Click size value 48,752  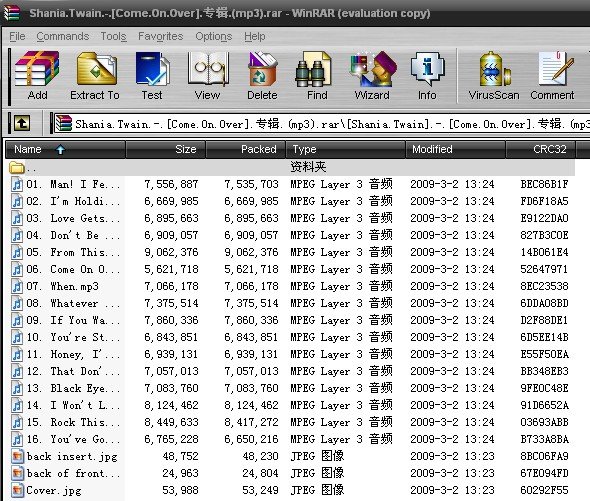coord(180,457)
